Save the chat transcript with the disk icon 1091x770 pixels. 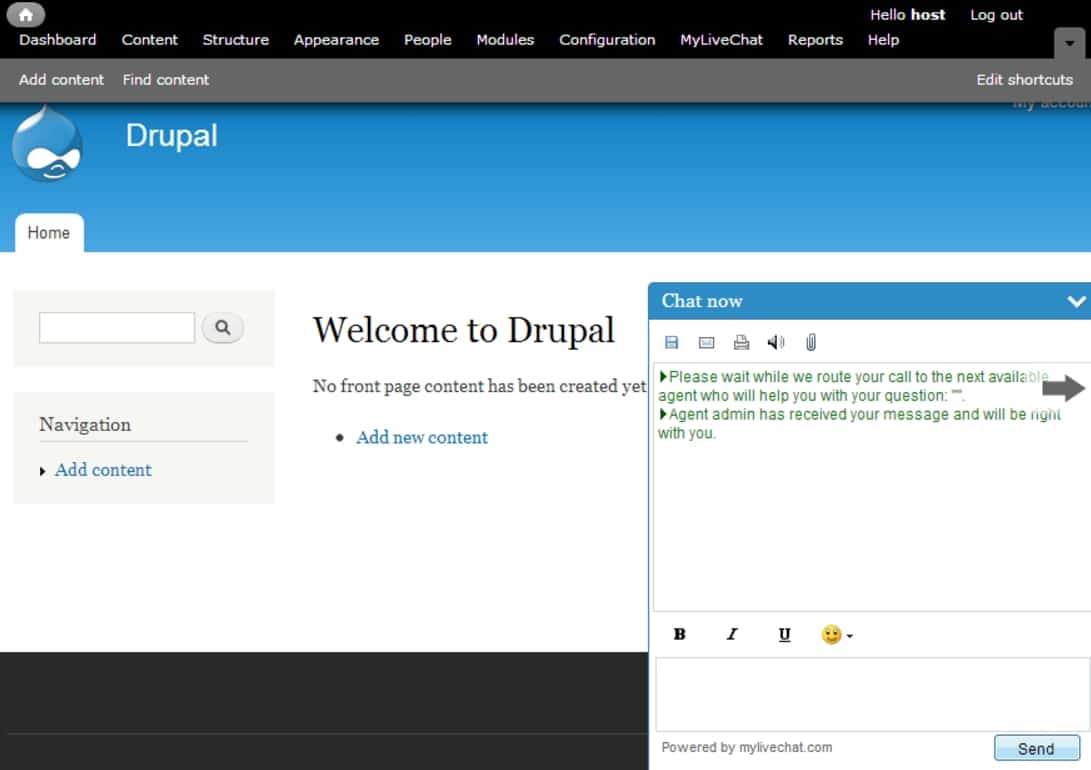(x=671, y=342)
